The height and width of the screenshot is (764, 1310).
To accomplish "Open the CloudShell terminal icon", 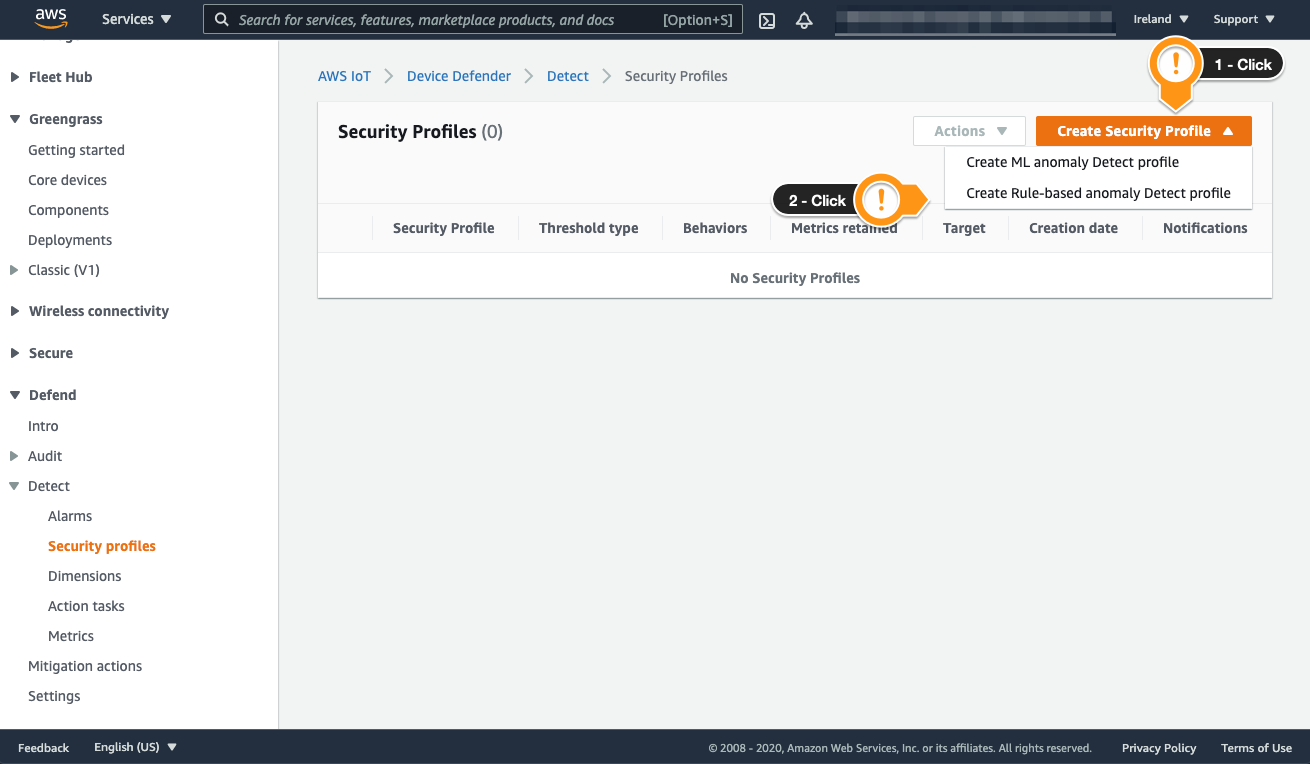I will click(x=767, y=20).
